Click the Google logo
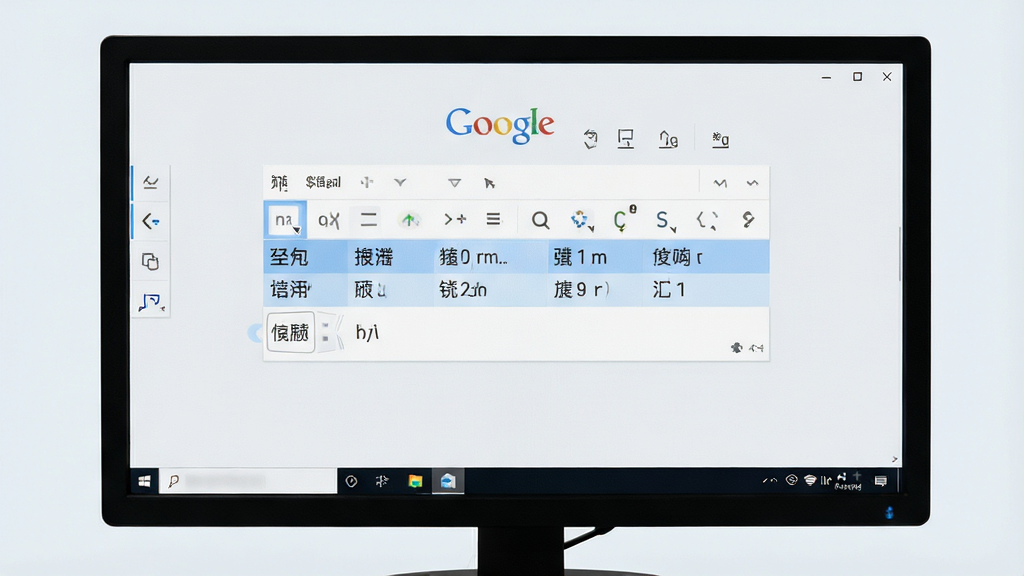 [500, 124]
